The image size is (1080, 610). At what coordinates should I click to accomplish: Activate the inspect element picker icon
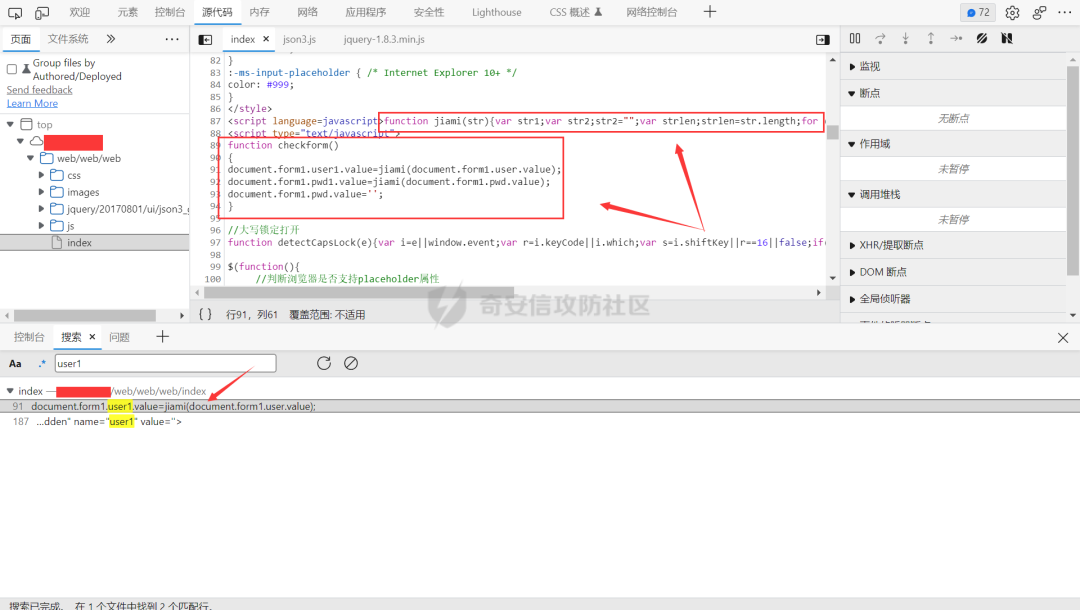[x=14, y=12]
